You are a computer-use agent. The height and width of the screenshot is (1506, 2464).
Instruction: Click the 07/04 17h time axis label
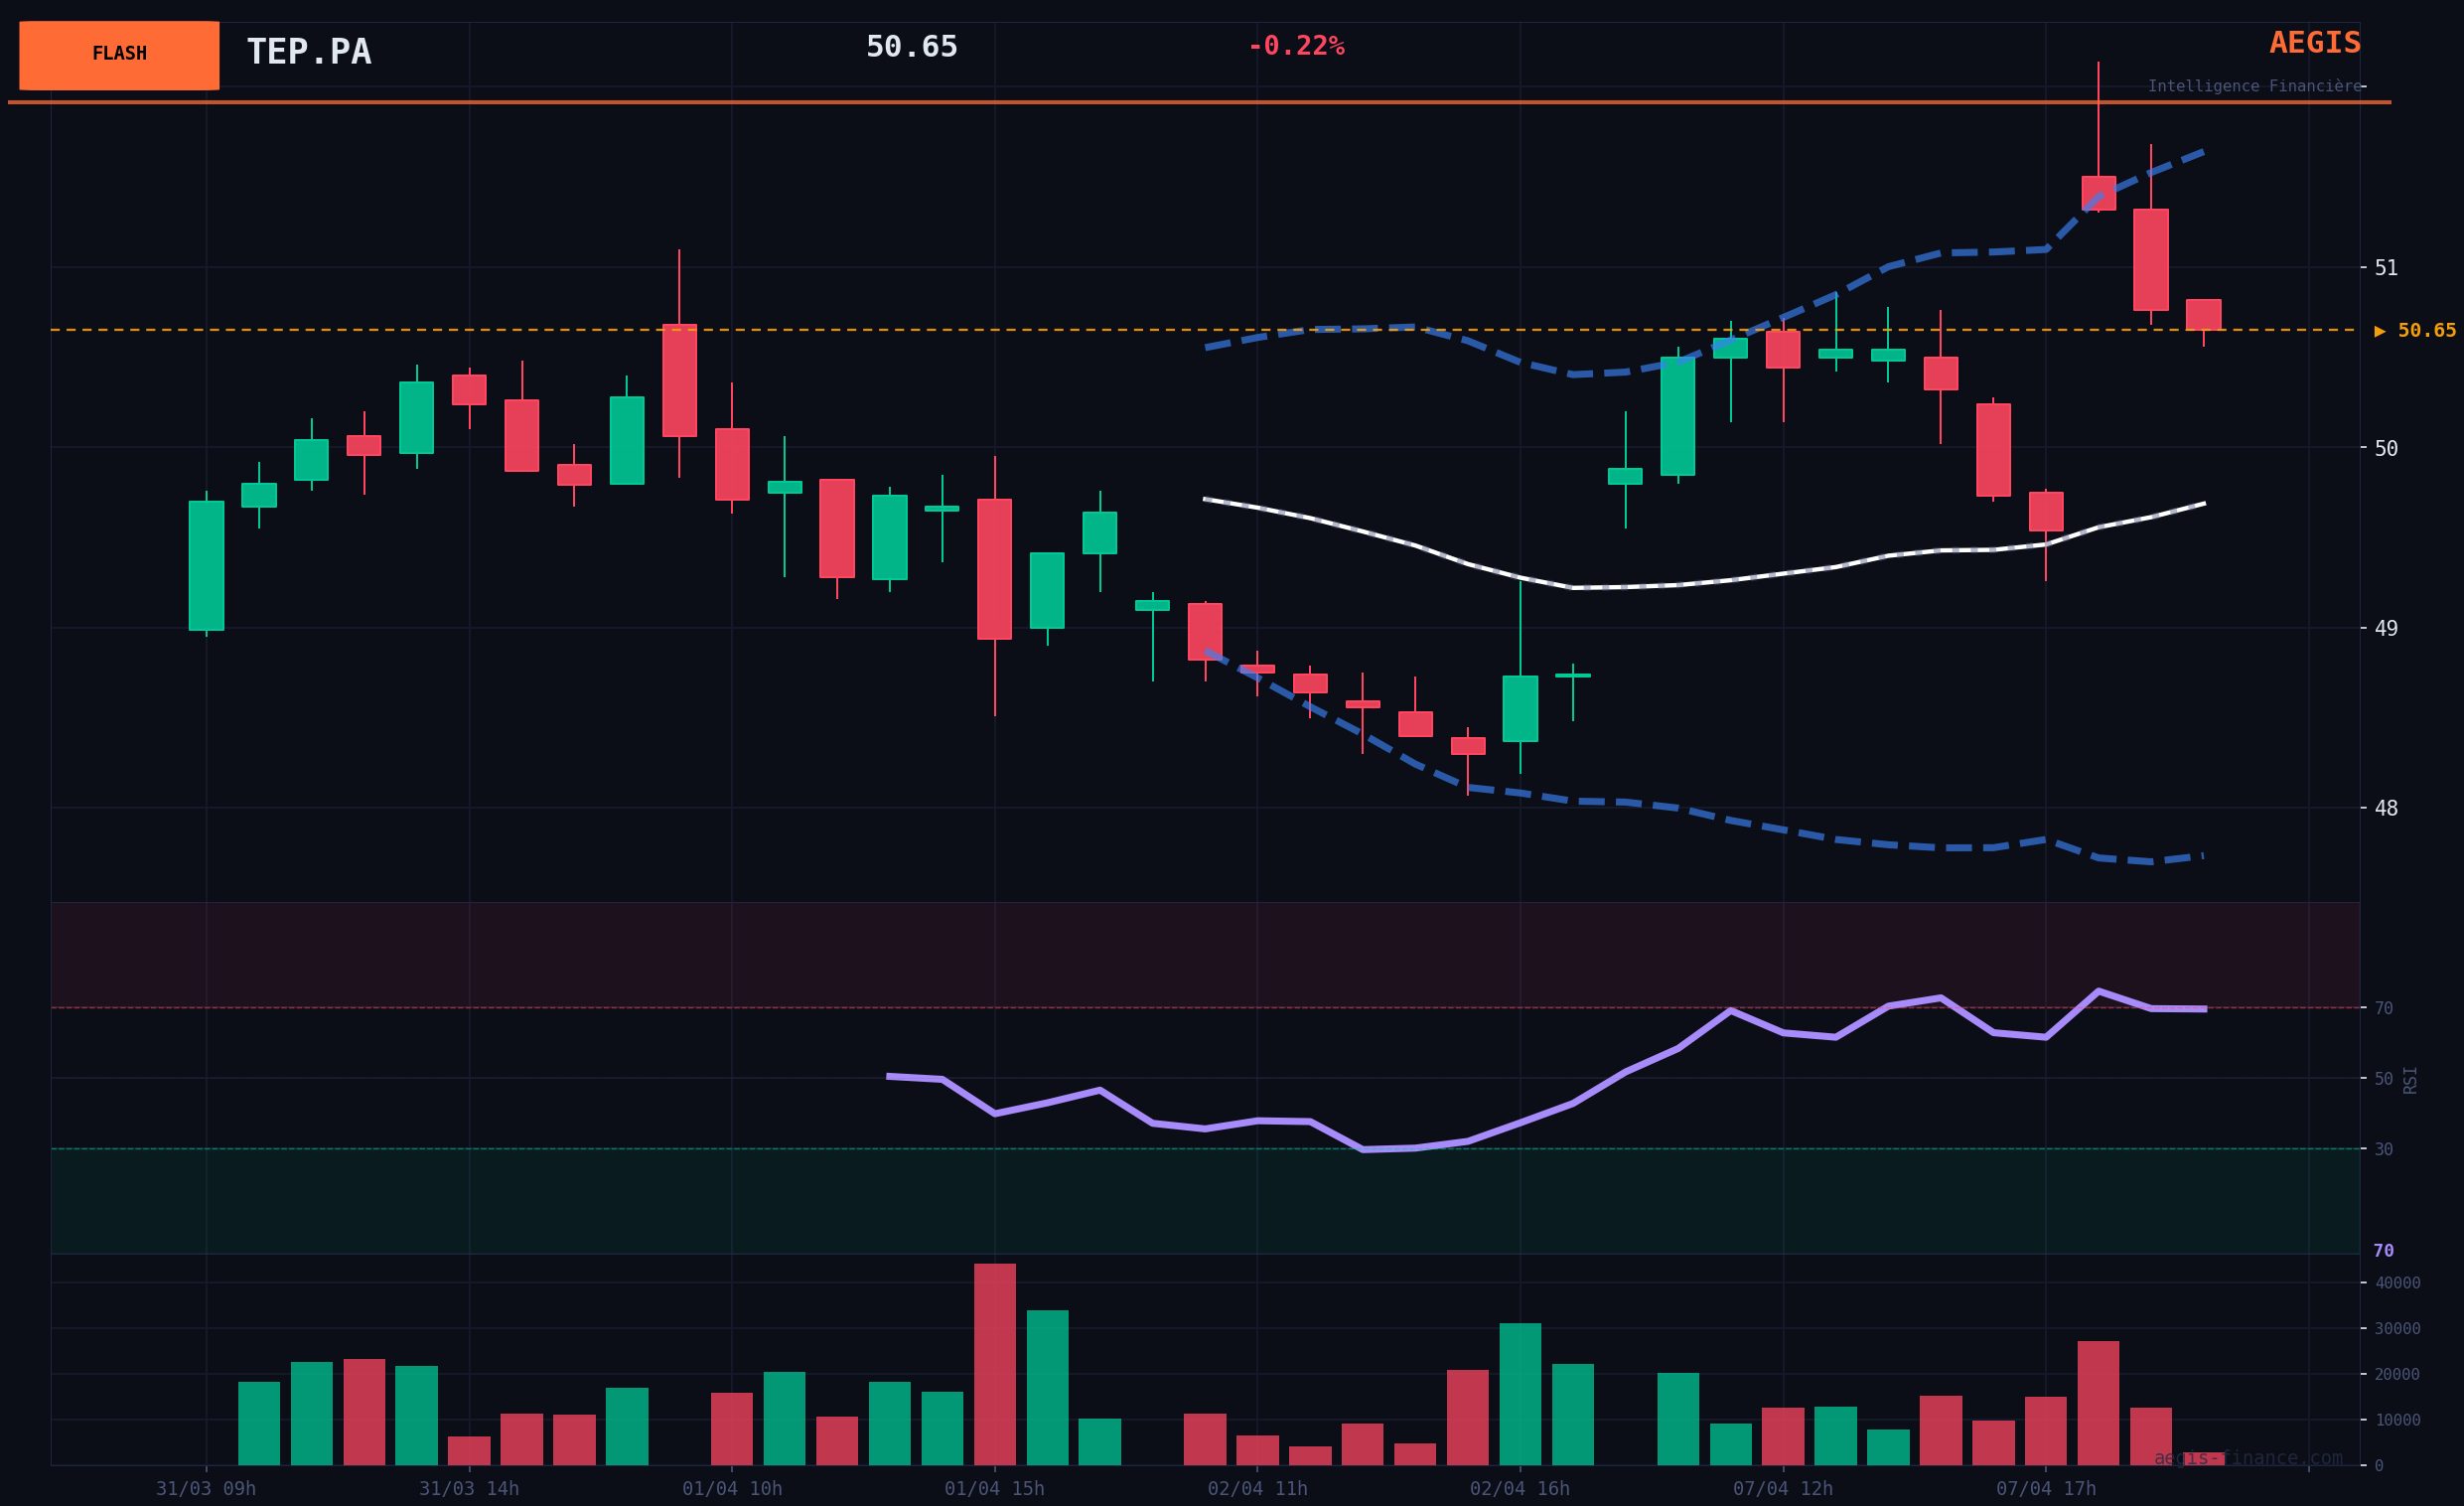2045,1489
